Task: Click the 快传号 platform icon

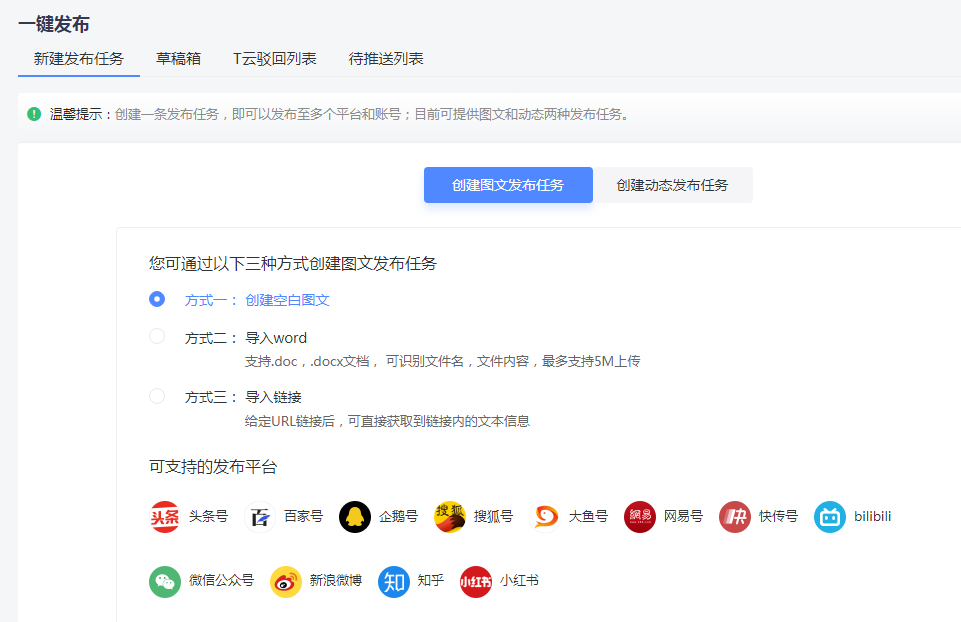Action: coord(735,517)
